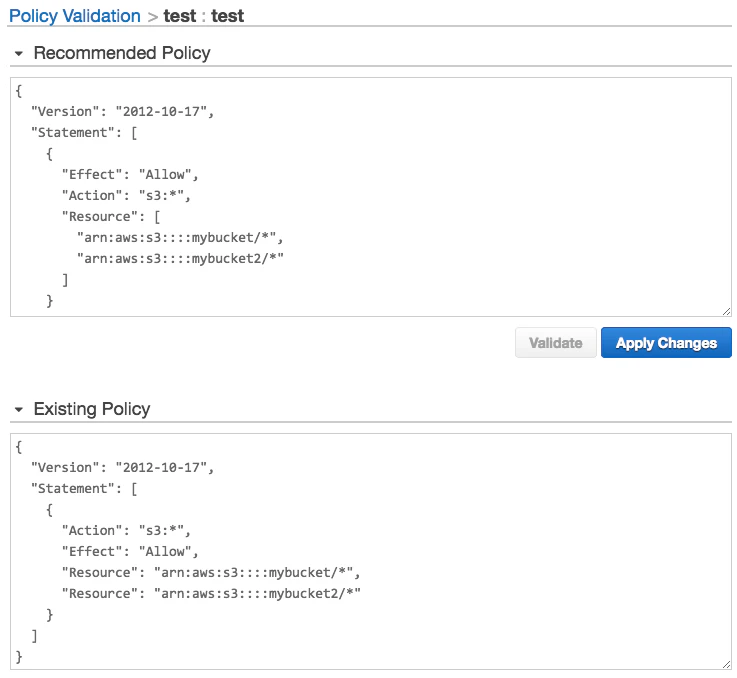The image size is (737, 678).
Task: Click the recommended "Resource": [ array line
Action: click(111, 217)
